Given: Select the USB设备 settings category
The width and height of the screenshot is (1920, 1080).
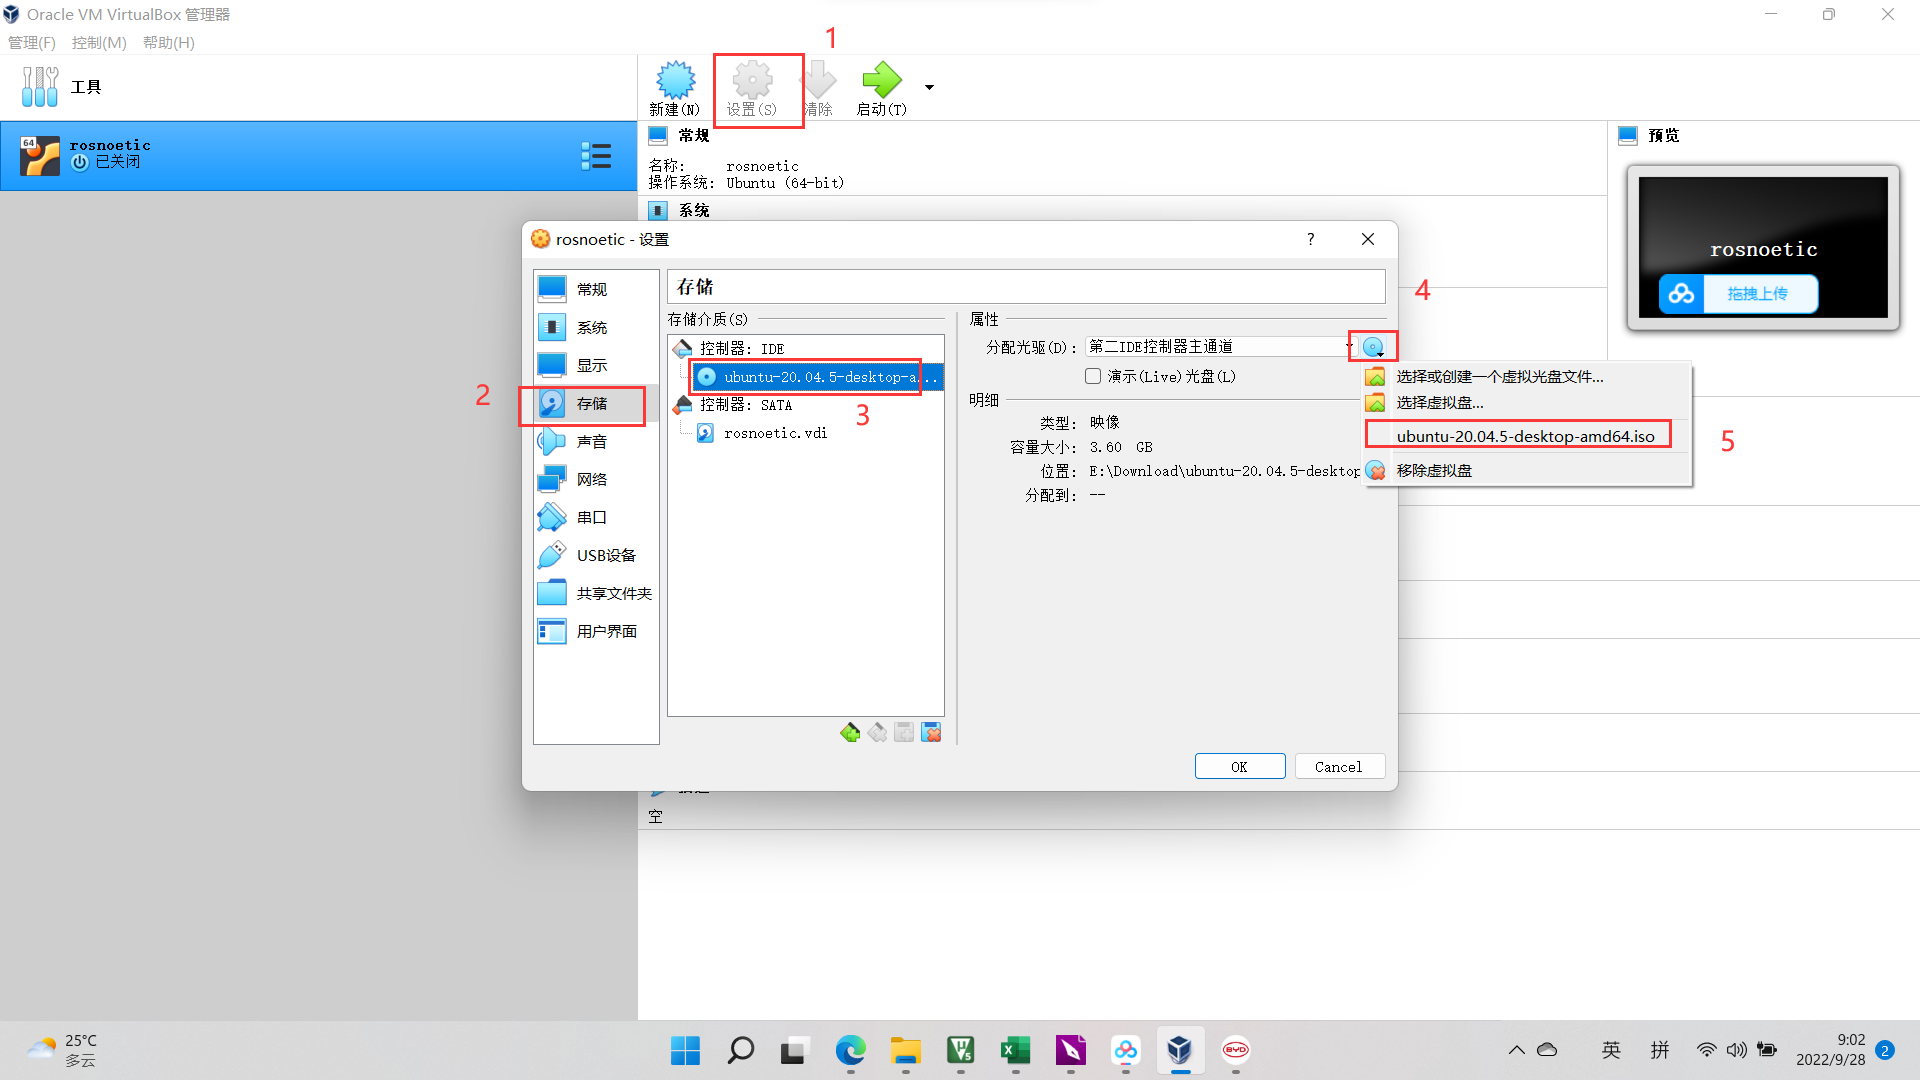Looking at the screenshot, I should pyautogui.click(x=596, y=555).
